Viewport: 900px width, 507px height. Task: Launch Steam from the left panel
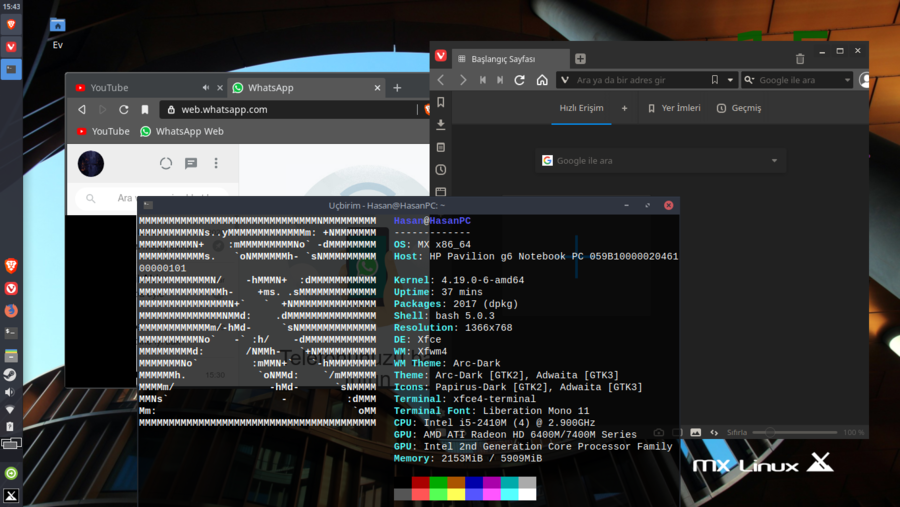point(11,375)
